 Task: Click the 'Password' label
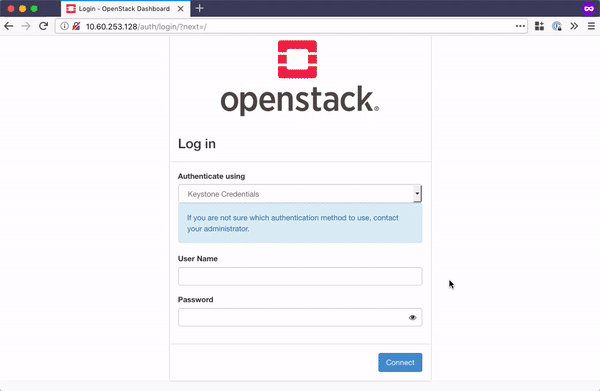[196, 300]
